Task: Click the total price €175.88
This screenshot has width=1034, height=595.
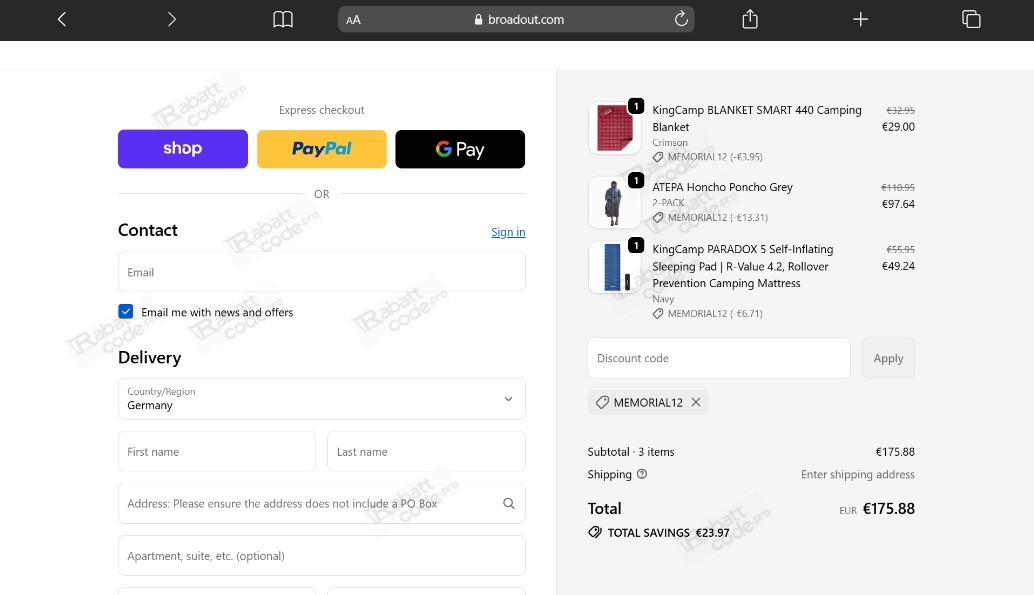Action: 888,509
